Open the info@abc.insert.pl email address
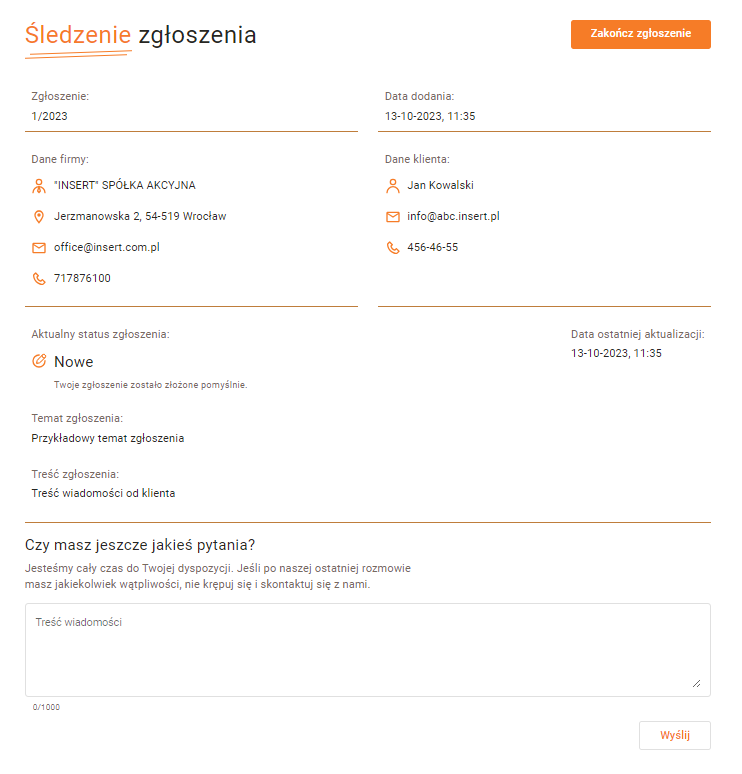742x774 pixels. (x=453, y=216)
